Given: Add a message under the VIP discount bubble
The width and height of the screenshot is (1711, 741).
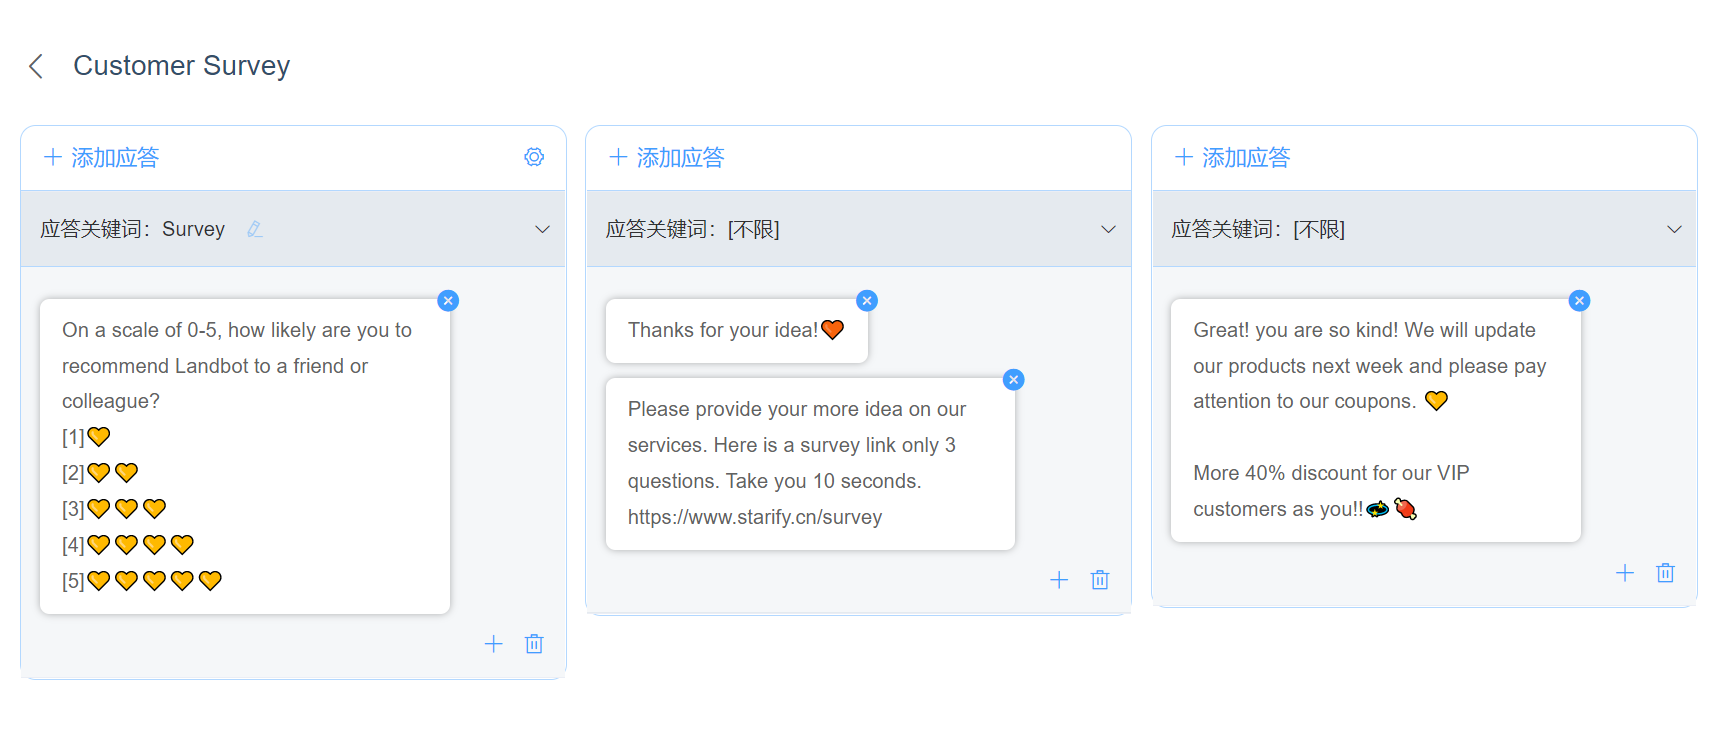Looking at the screenshot, I should click(x=1625, y=573).
